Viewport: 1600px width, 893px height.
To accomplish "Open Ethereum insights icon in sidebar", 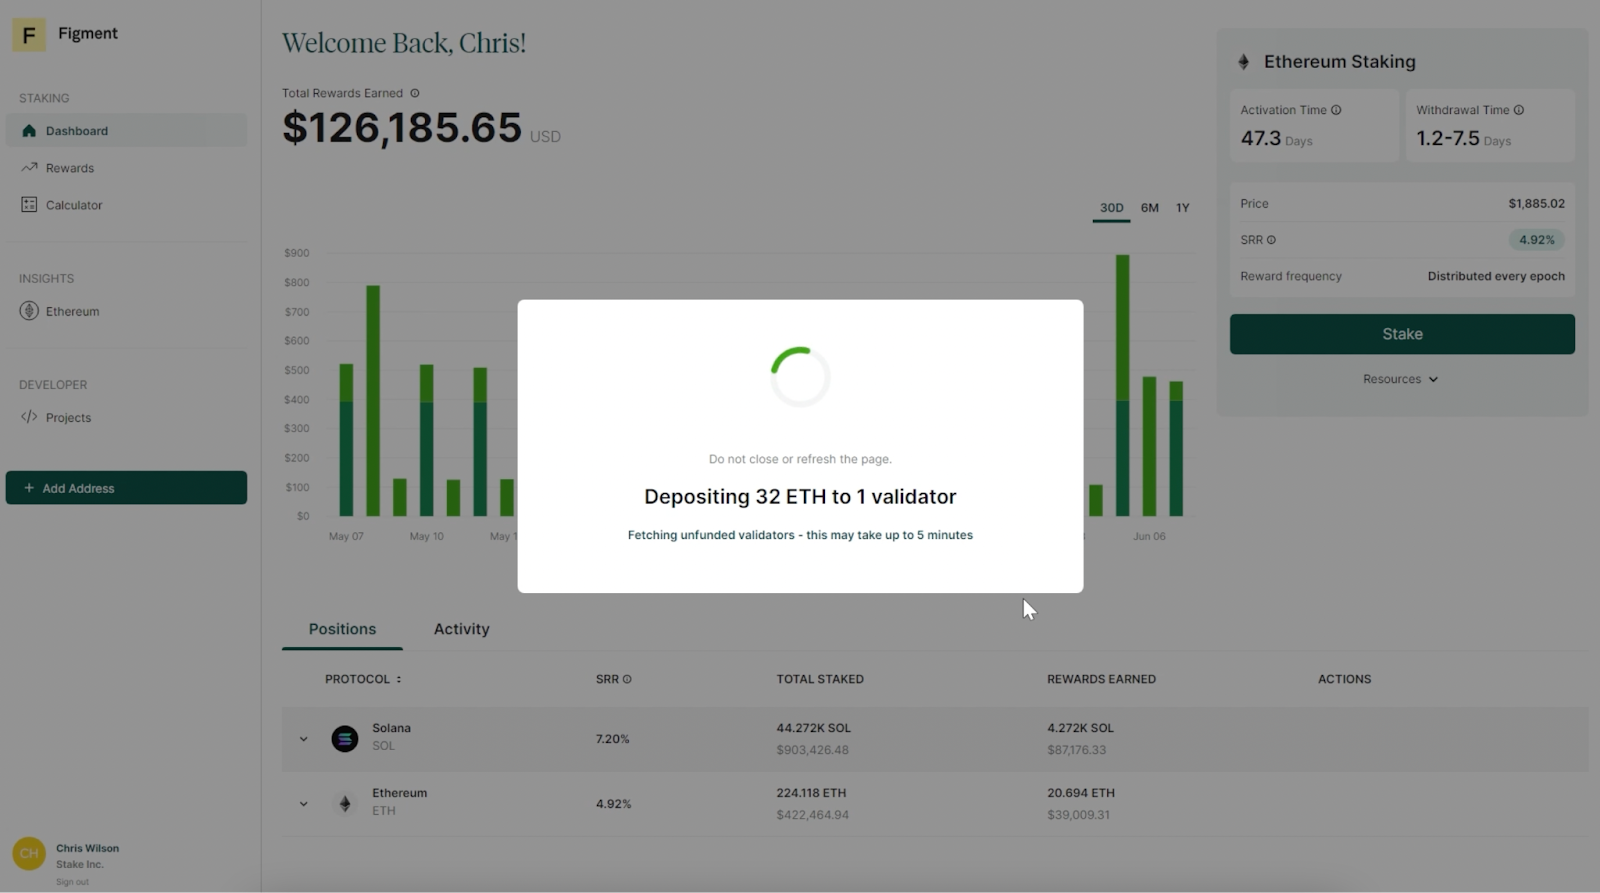I will tap(29, 311).
